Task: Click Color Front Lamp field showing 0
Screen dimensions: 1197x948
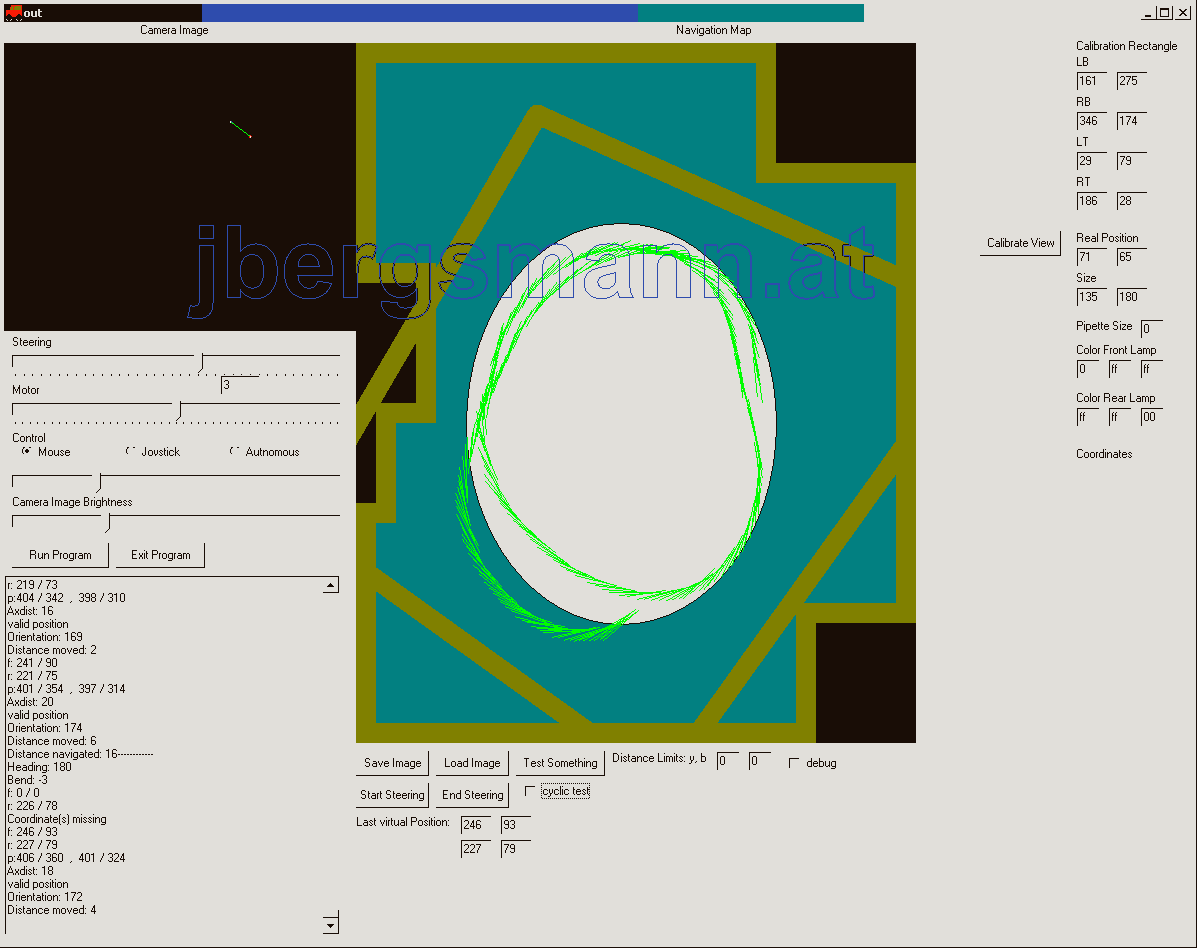Action: [x=1087, y=369]
